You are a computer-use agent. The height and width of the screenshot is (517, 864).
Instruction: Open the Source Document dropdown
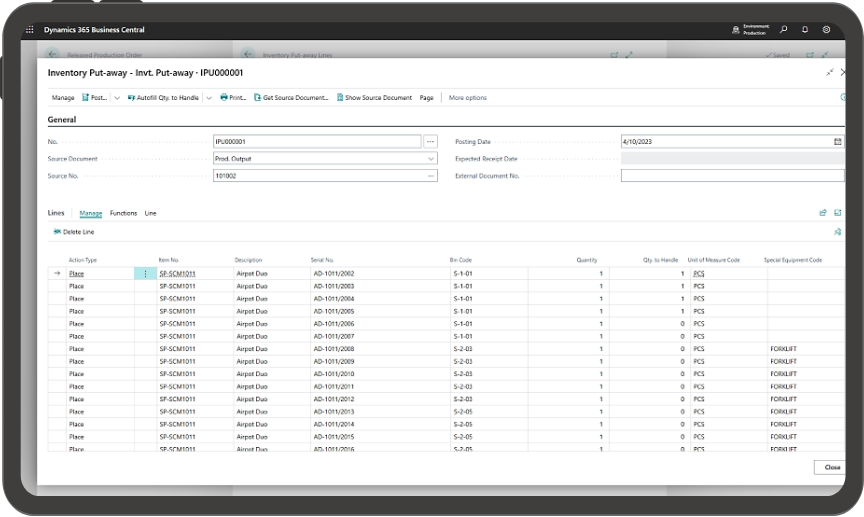431,159
